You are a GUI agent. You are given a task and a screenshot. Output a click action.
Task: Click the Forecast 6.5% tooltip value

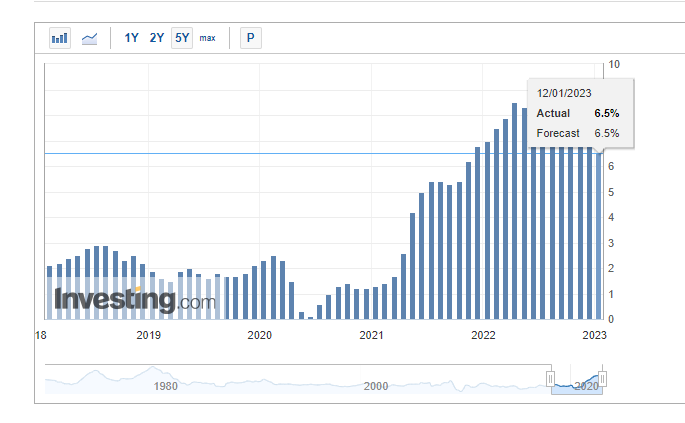[x=607, y=133]
